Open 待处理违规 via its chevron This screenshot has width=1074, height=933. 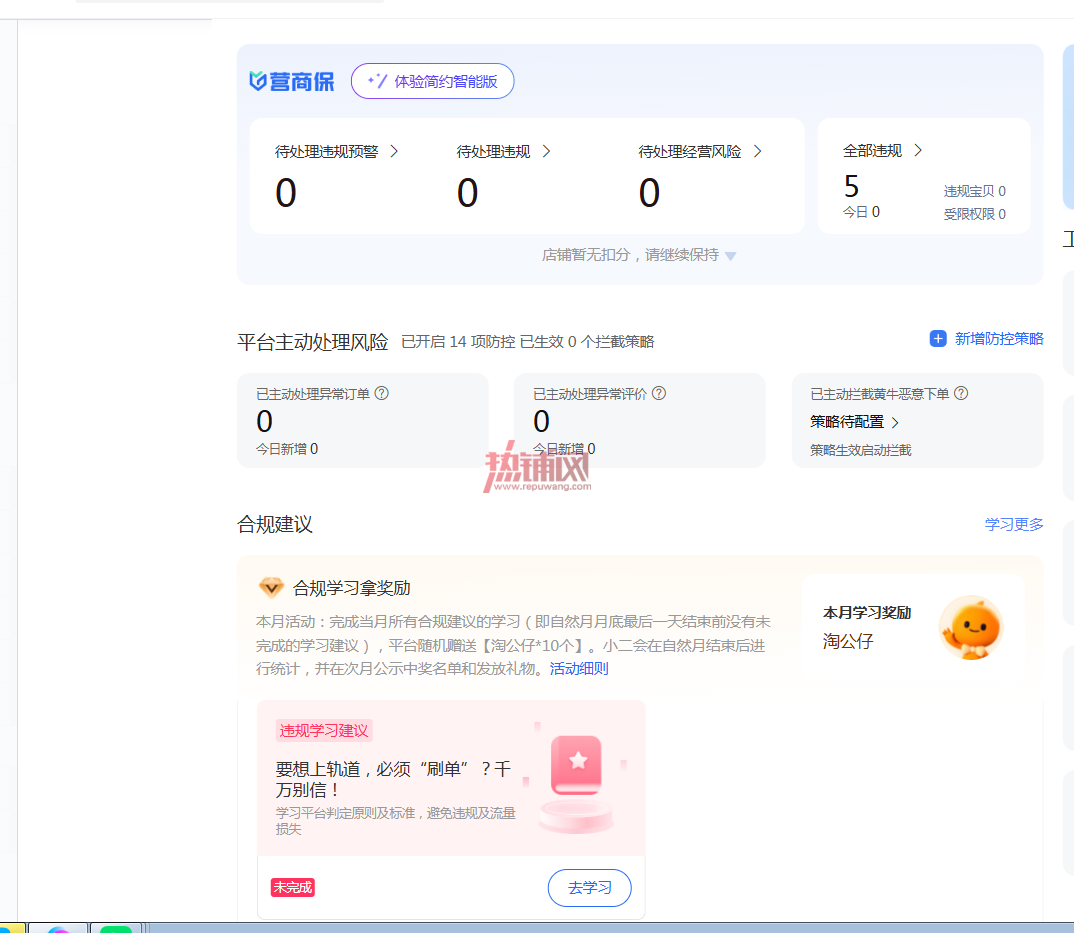[547, 151]
